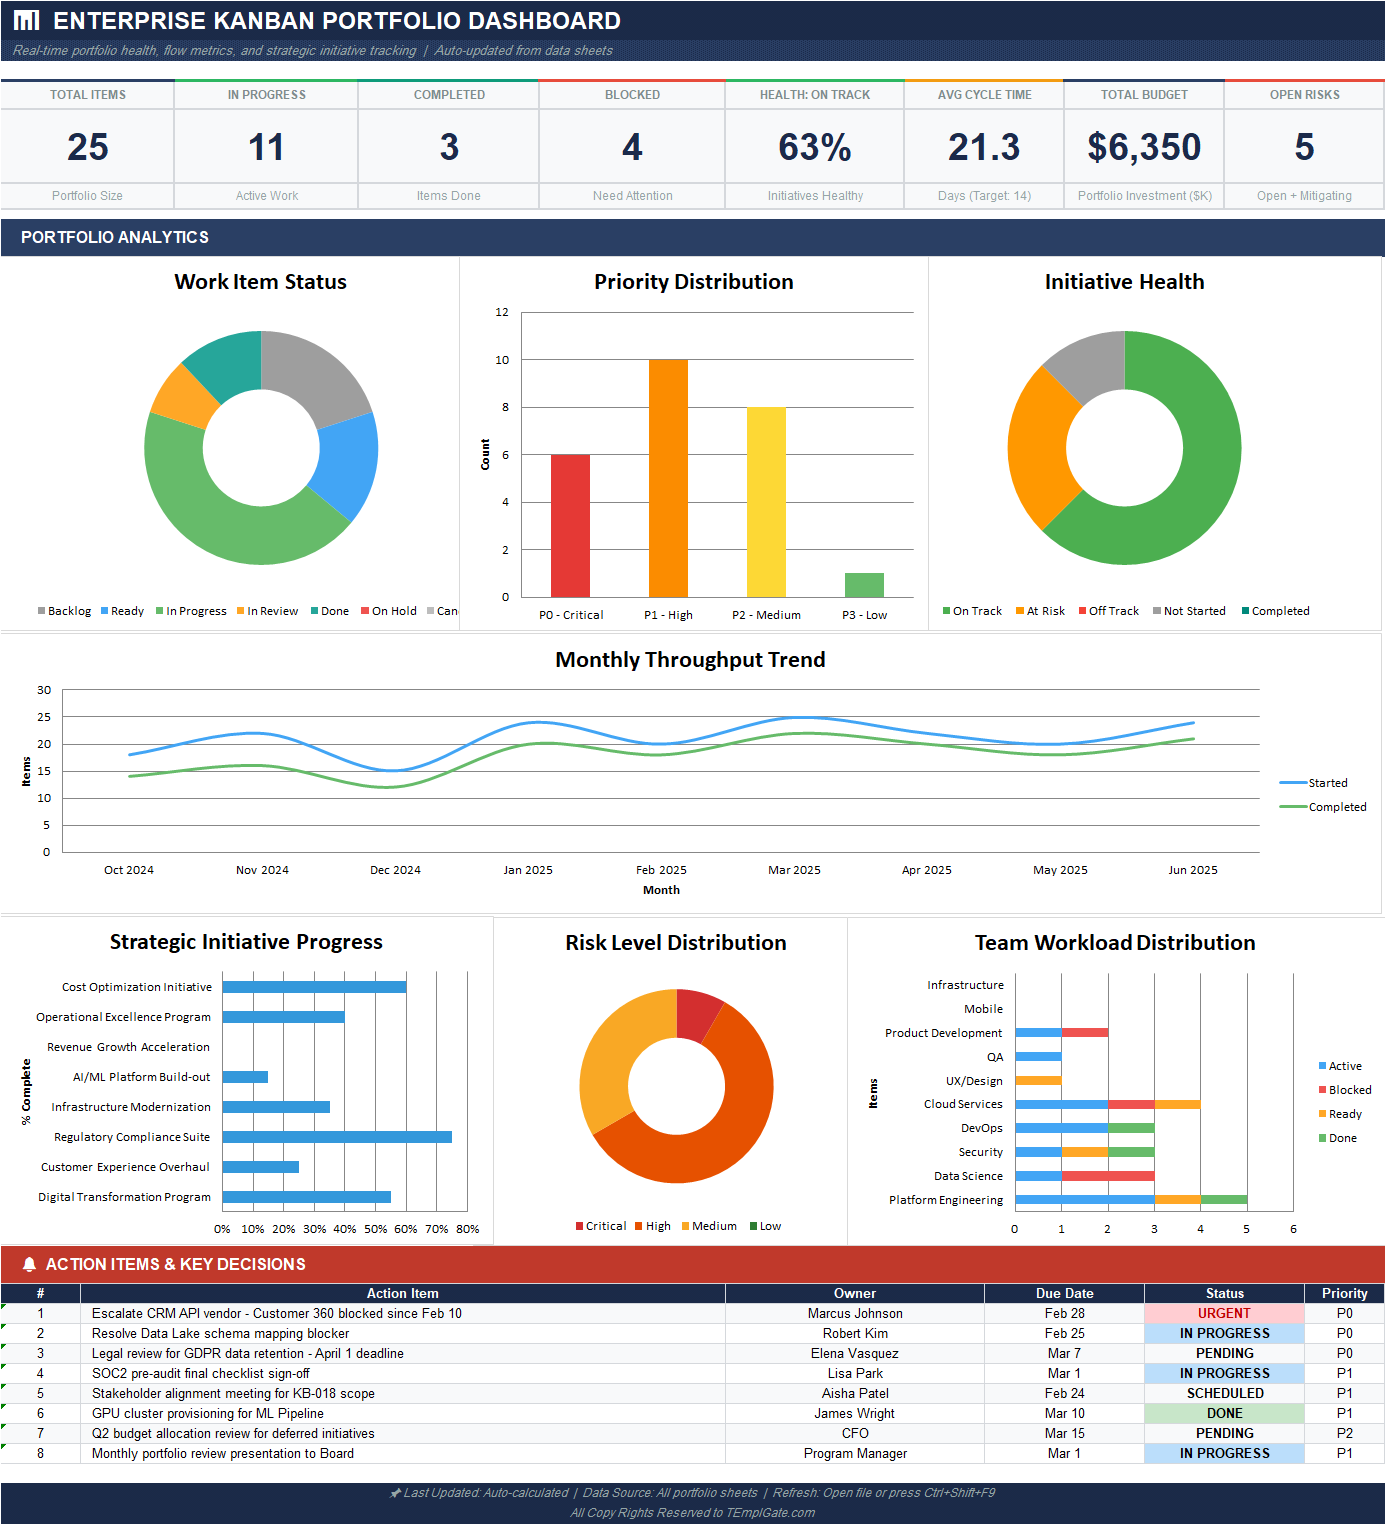Toggle the Completed legend entry under Initiative Health

(x=1248, y=611)
